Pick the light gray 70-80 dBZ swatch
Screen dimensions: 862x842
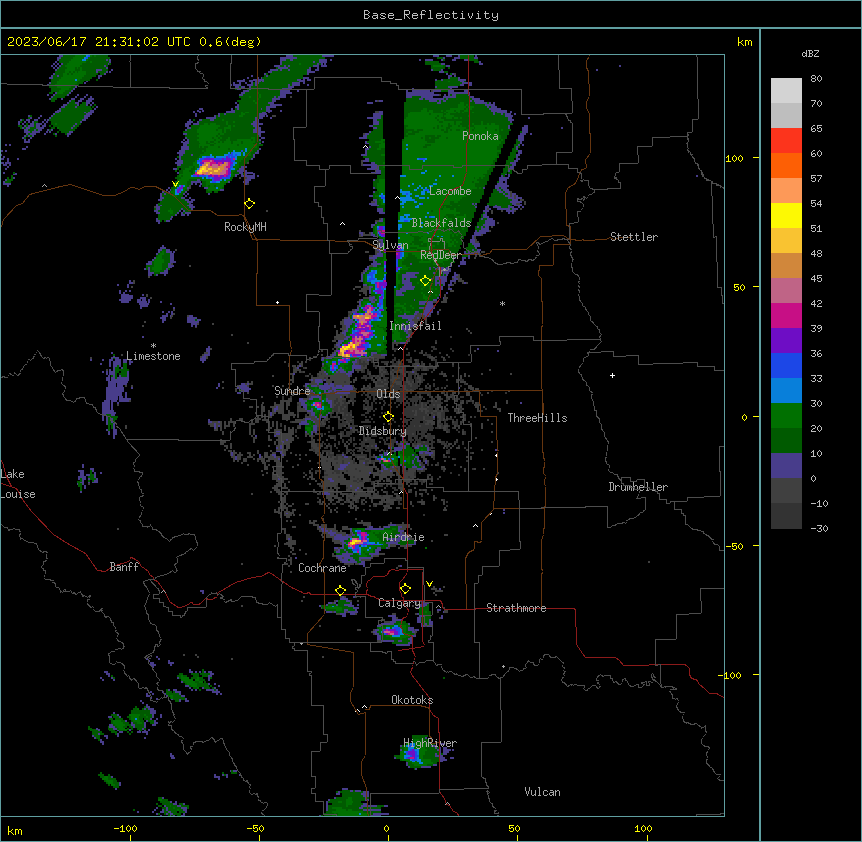tap(786, 91)
